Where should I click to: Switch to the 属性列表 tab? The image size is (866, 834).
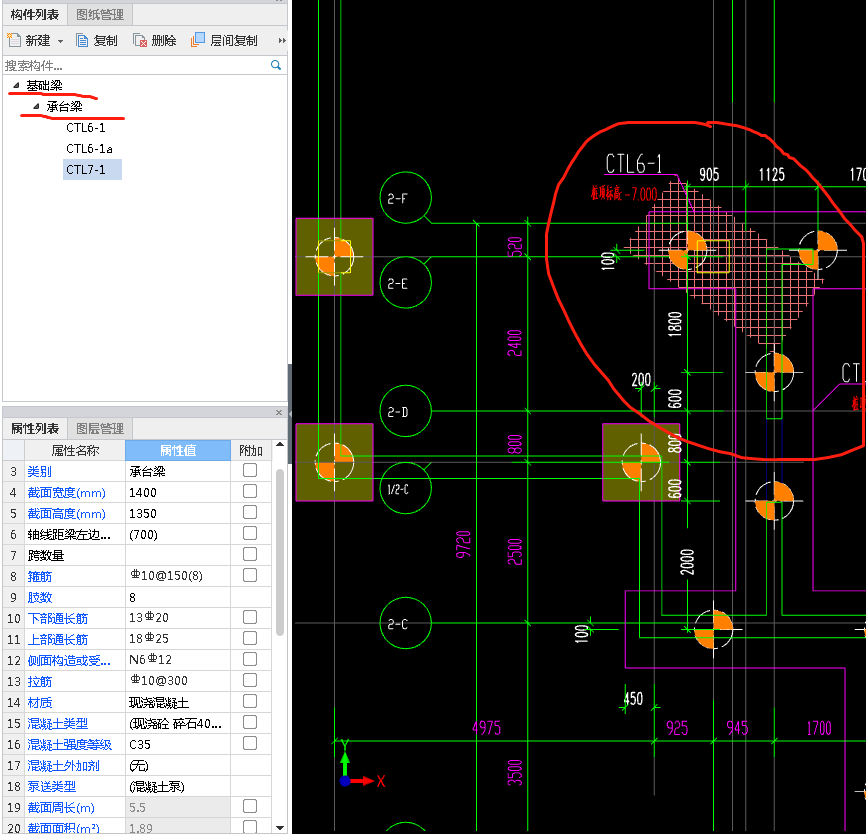35,428
